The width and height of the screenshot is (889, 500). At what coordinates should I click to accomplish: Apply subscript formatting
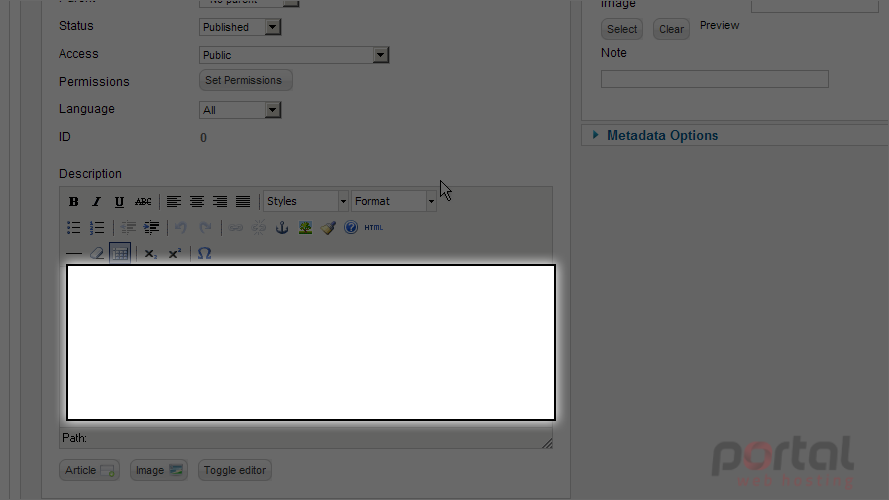(150, 253)
